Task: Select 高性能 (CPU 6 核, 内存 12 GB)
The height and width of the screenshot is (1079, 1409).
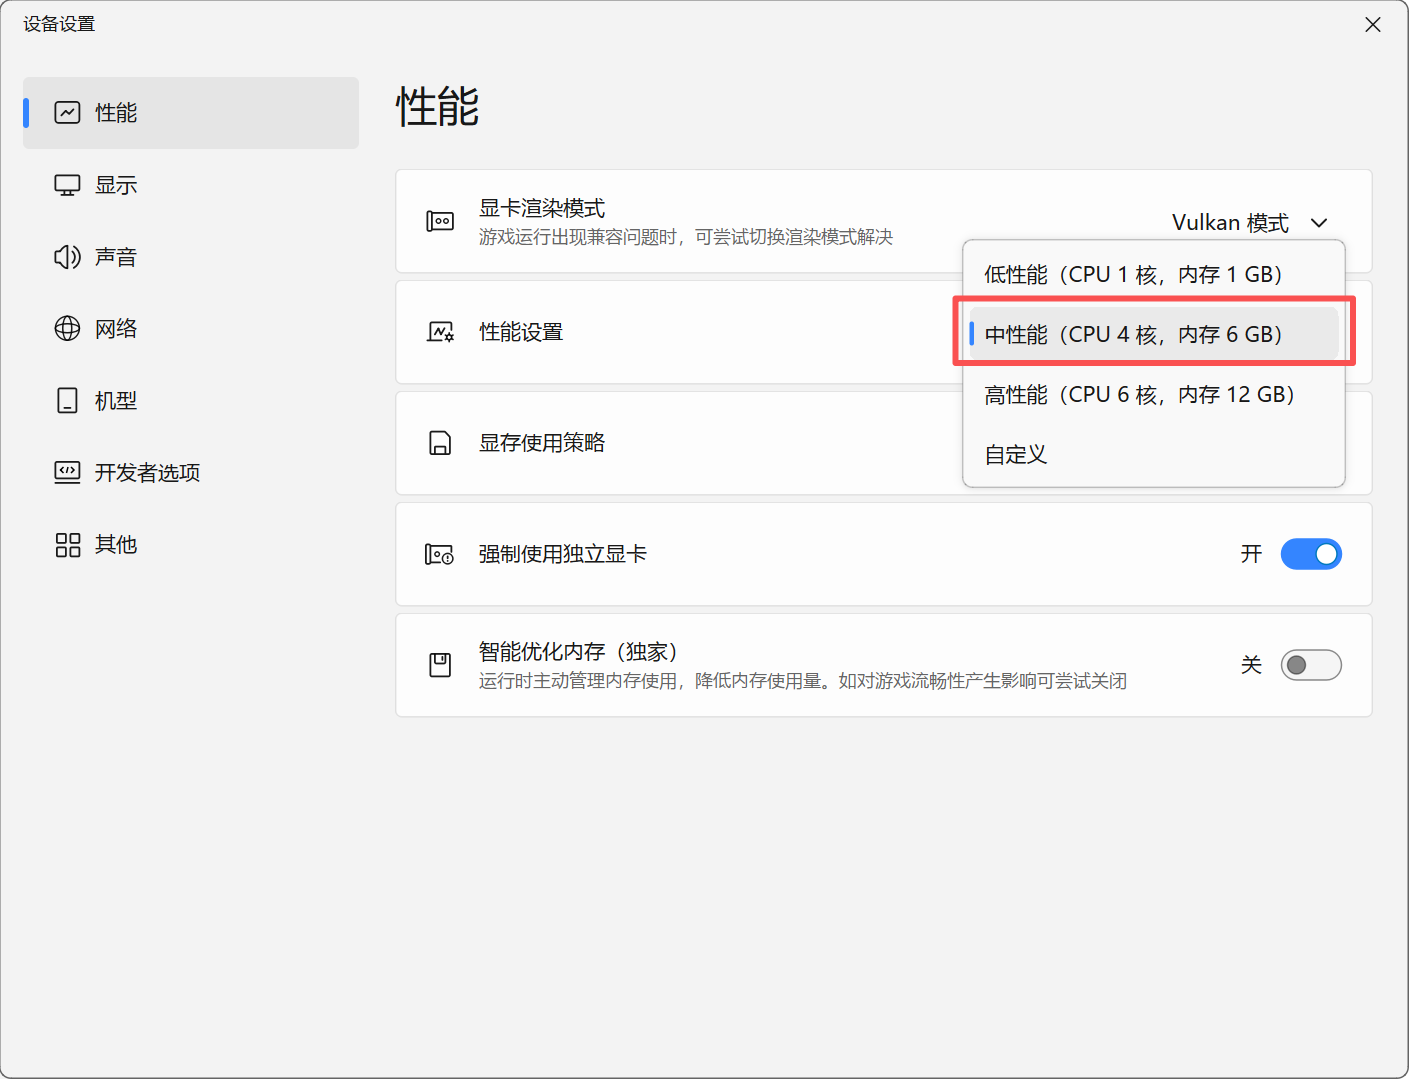Action: [x=1154, y=394]
